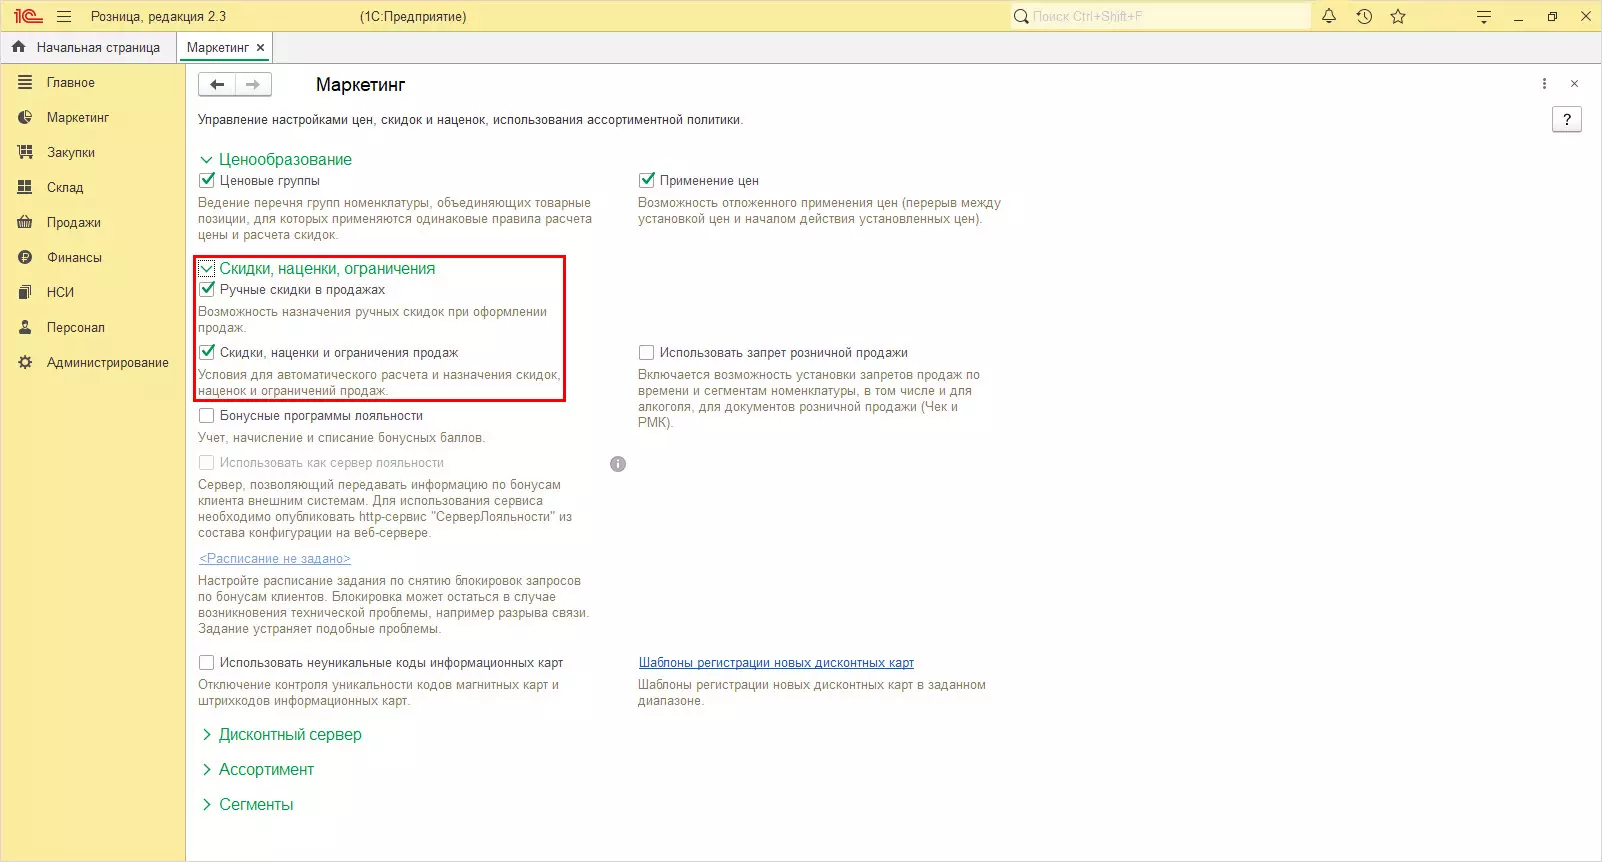The height and width of the screenshot is (862, 1602).
Task: Click the search field Поиск Ctrl+Shift+F
Action: coord(1160,16)
